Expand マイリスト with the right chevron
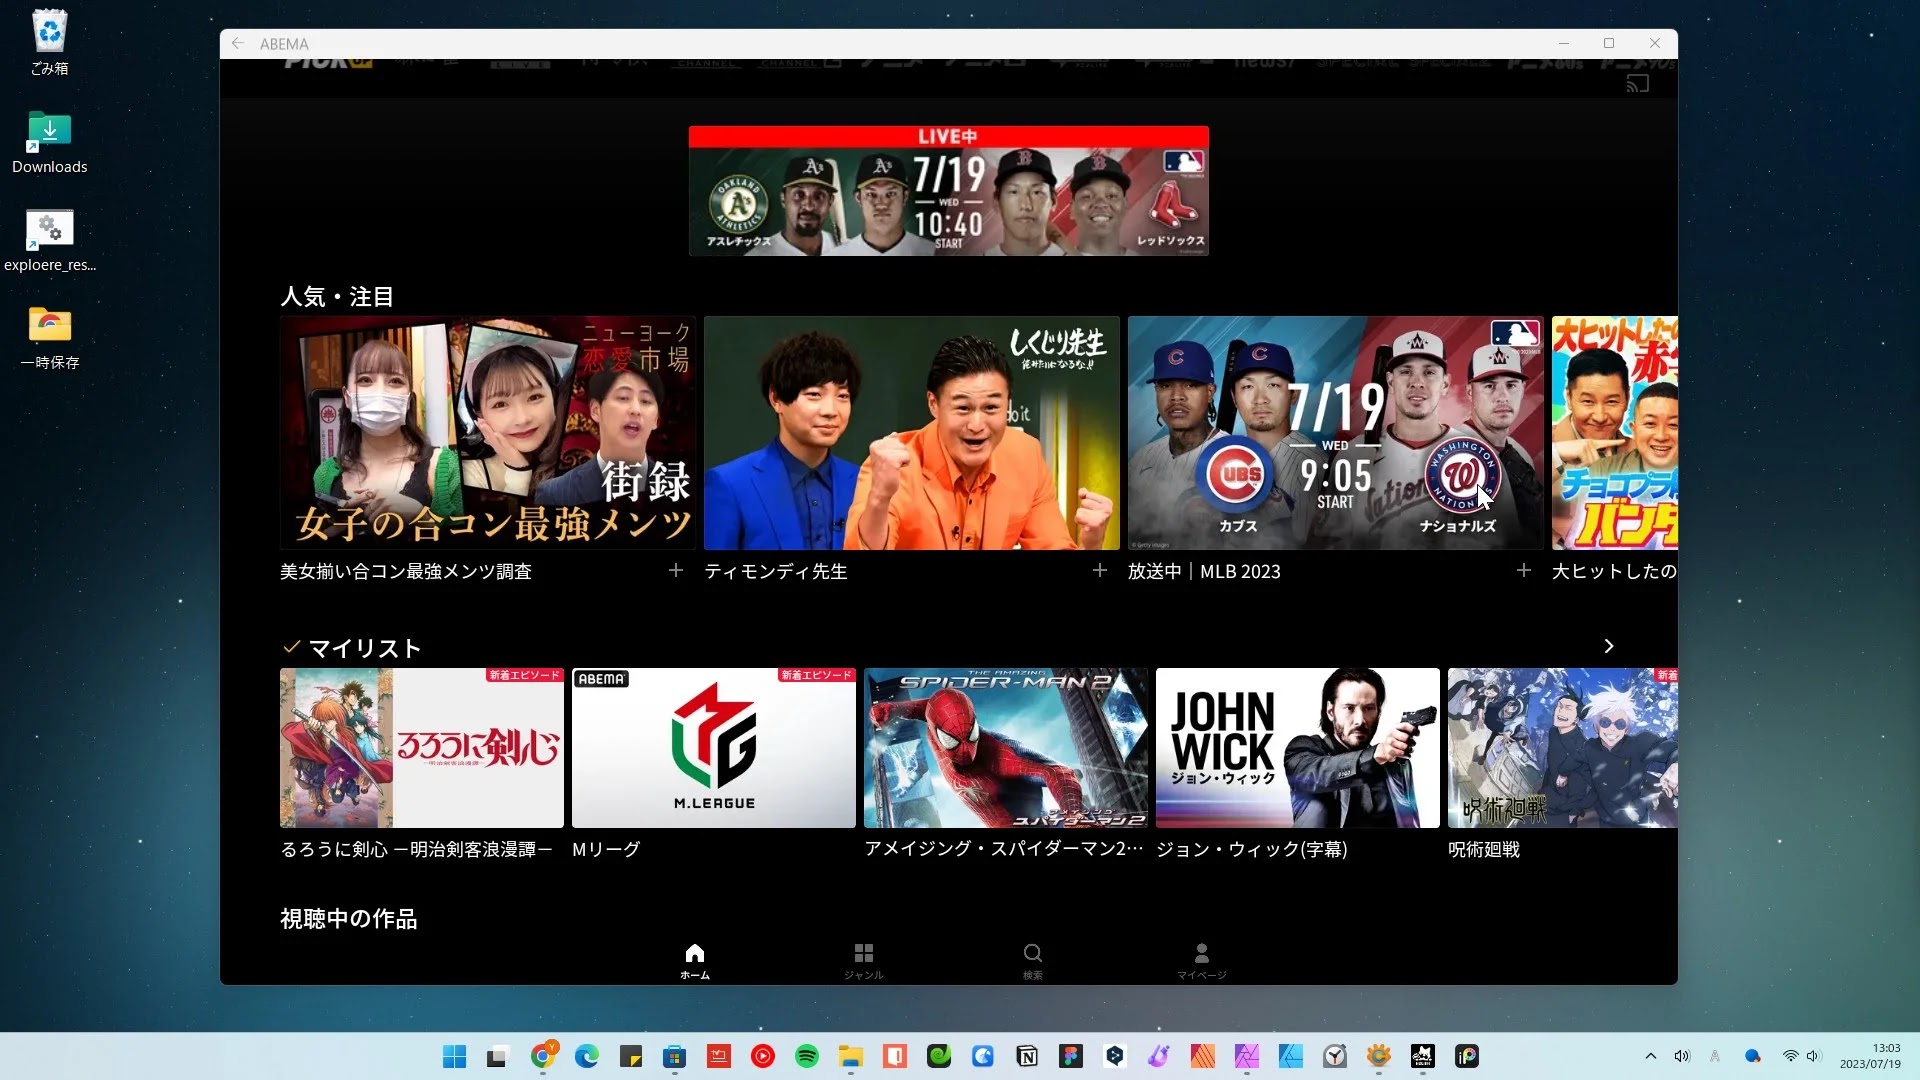This screenshot has width=1920, height=1080. (x=1609, y=646)
